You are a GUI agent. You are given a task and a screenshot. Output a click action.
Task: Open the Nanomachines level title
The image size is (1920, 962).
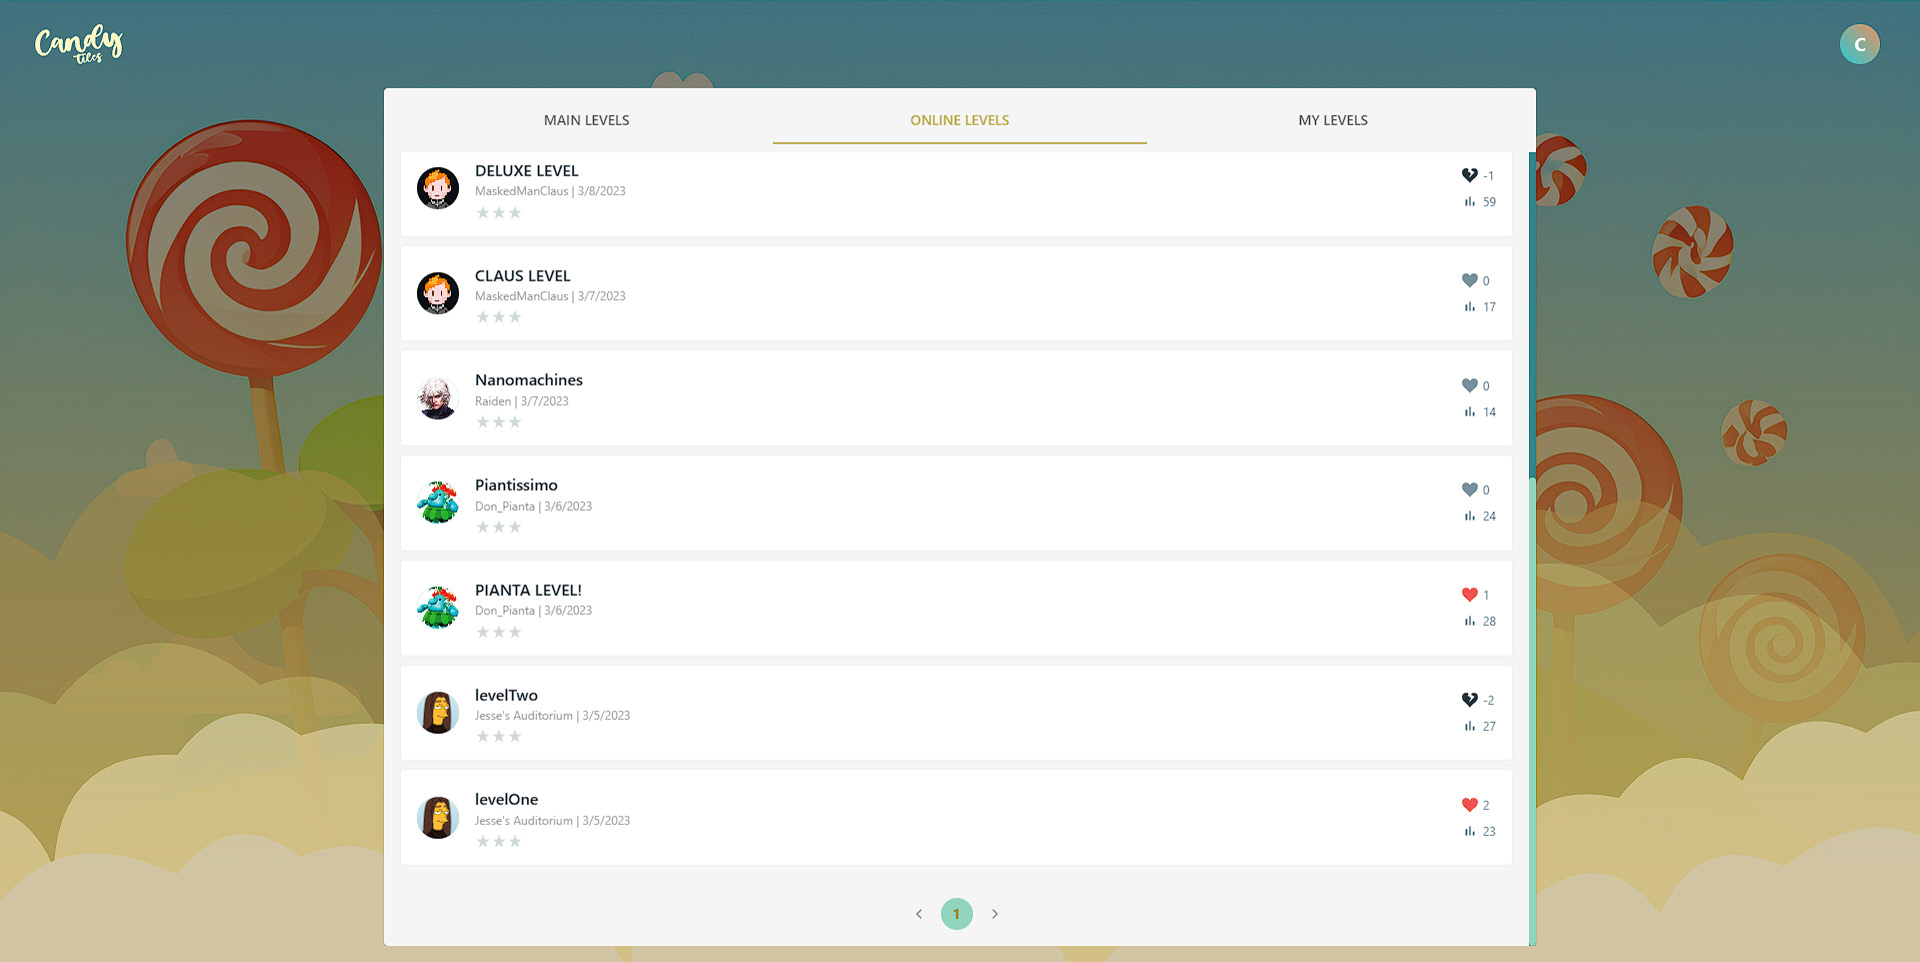click(x=528, y=380)
